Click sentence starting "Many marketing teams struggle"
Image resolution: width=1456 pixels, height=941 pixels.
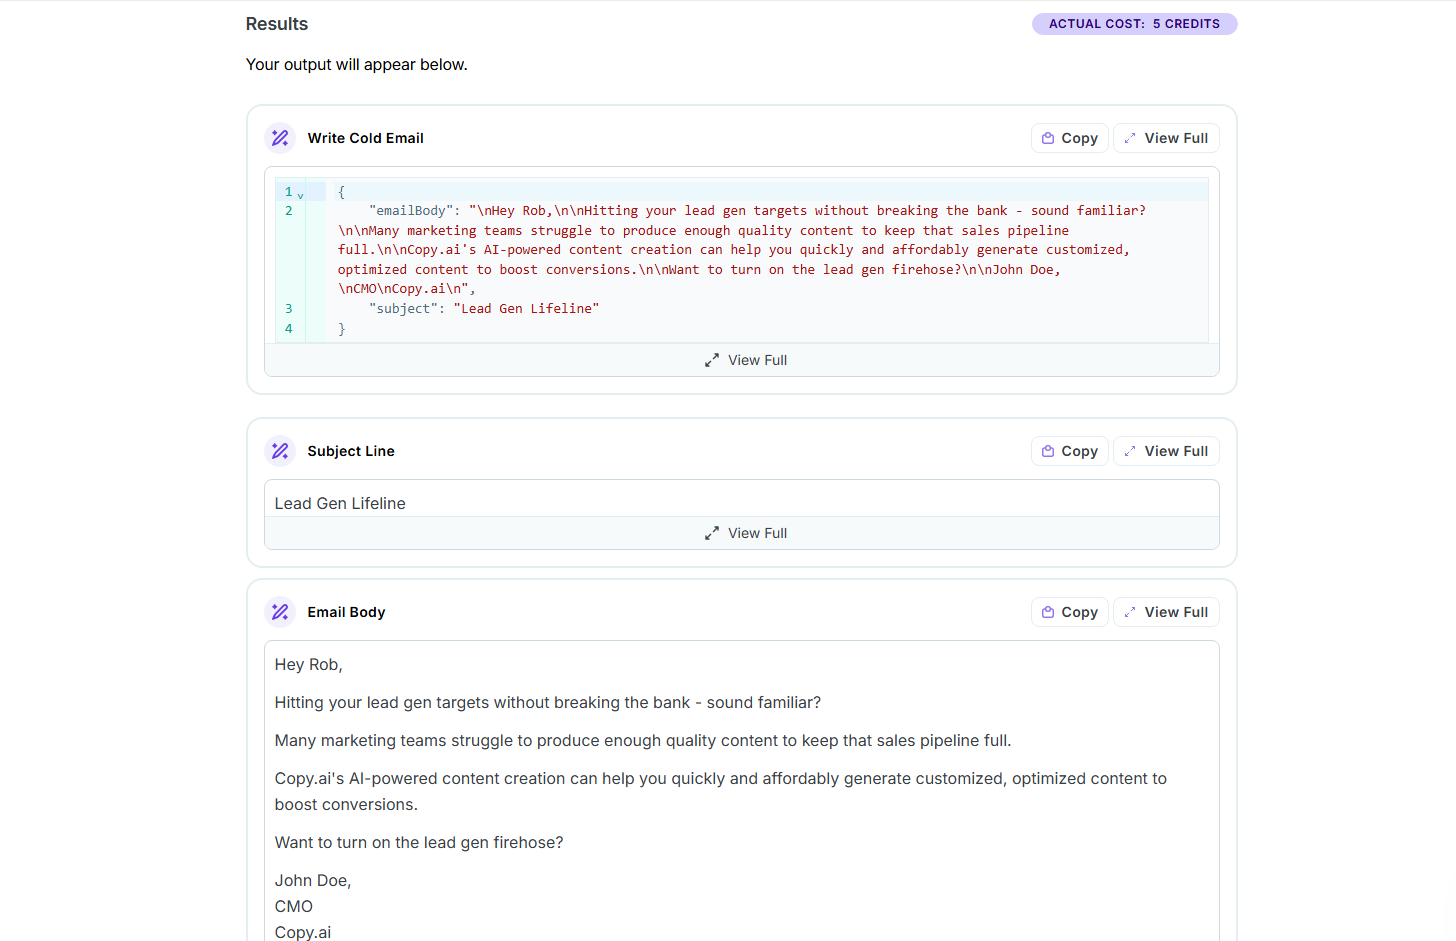643,741
